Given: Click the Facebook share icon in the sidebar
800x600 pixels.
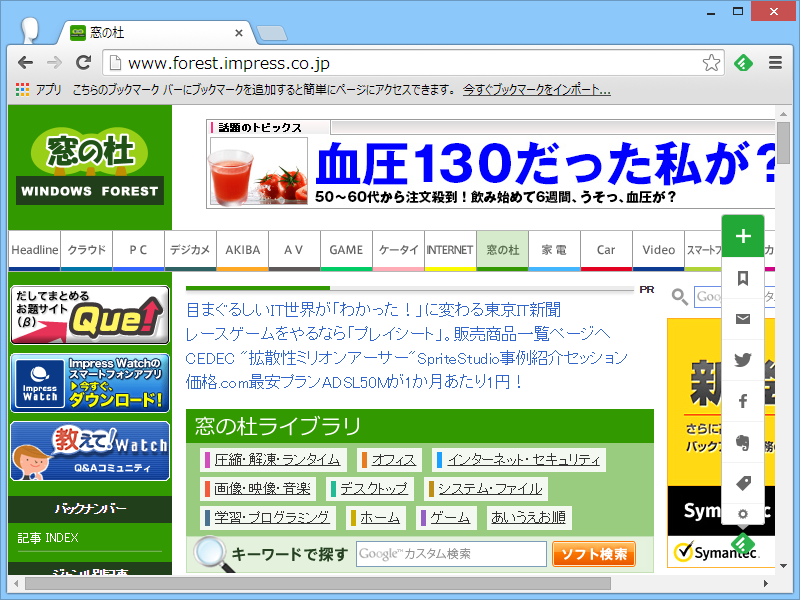Looking at the screenshot, I should point(743,401).
